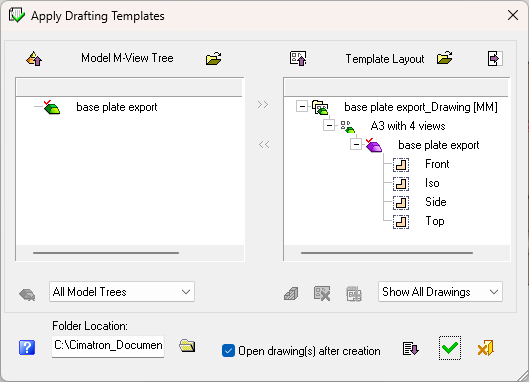
Task: Confirm with the green check mark button
Action: [450, 348]
